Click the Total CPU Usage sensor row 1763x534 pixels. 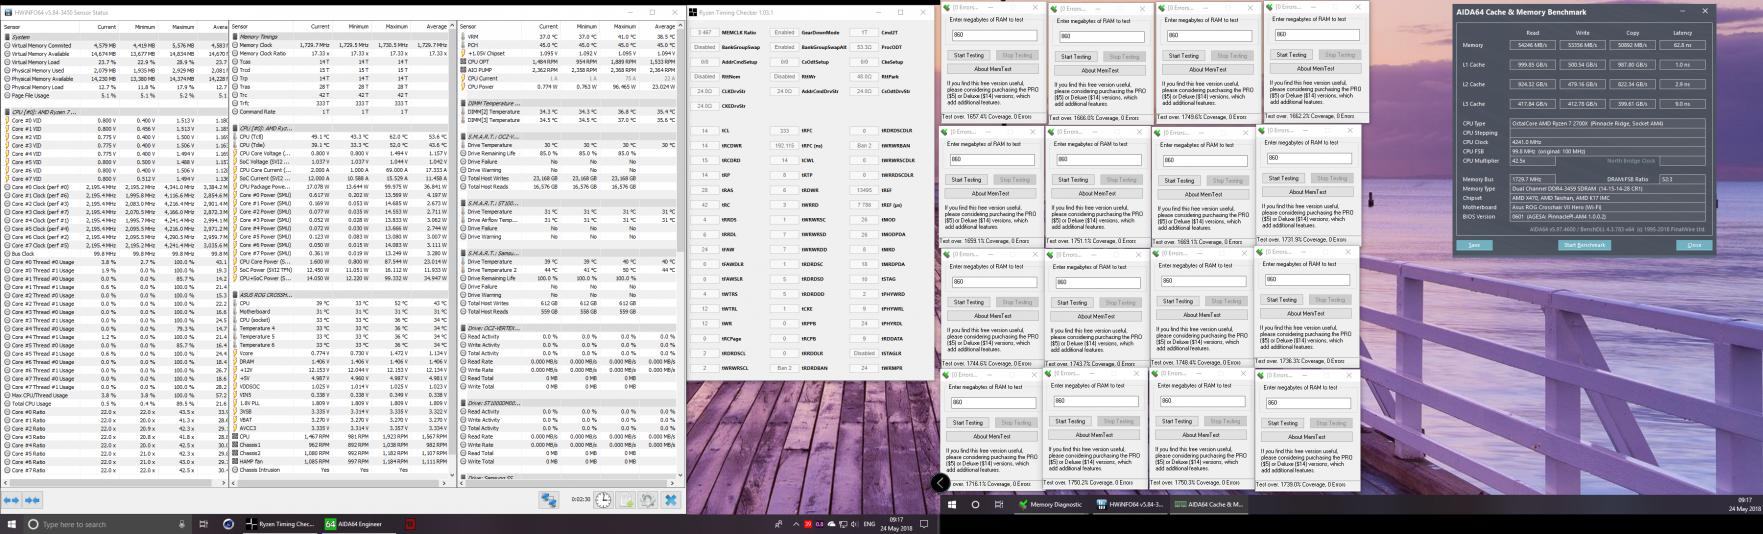[114, 403]
